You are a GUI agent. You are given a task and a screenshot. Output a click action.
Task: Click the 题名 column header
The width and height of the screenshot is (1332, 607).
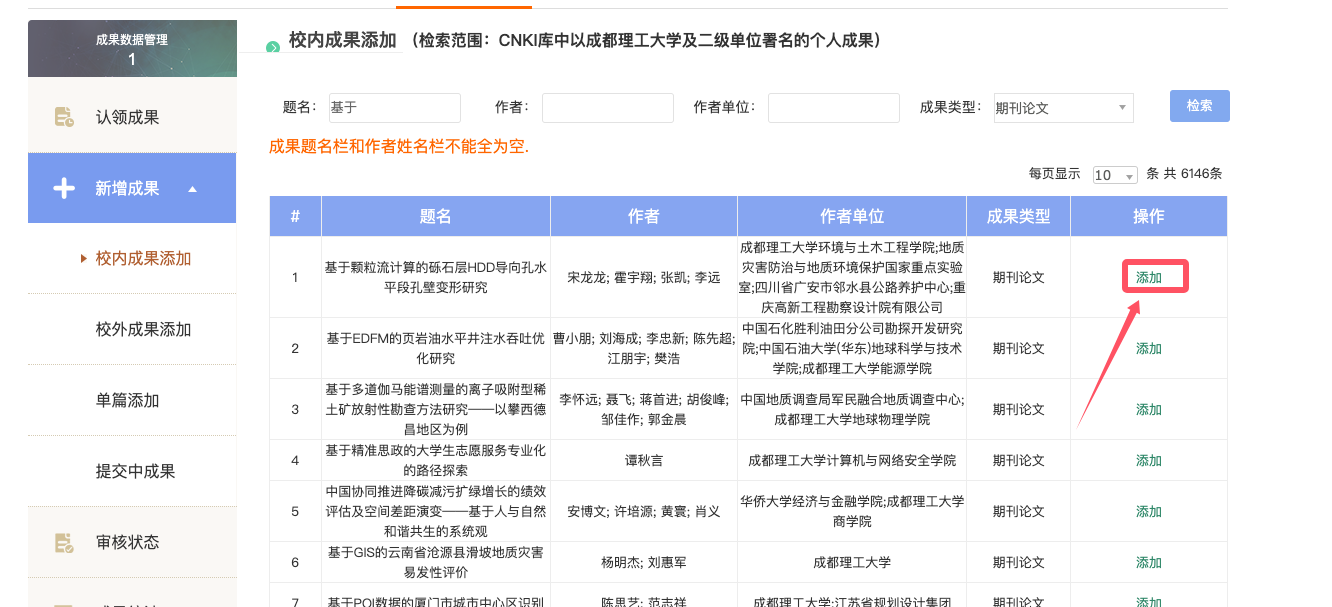pyautogui.click(x=436, y=217)
